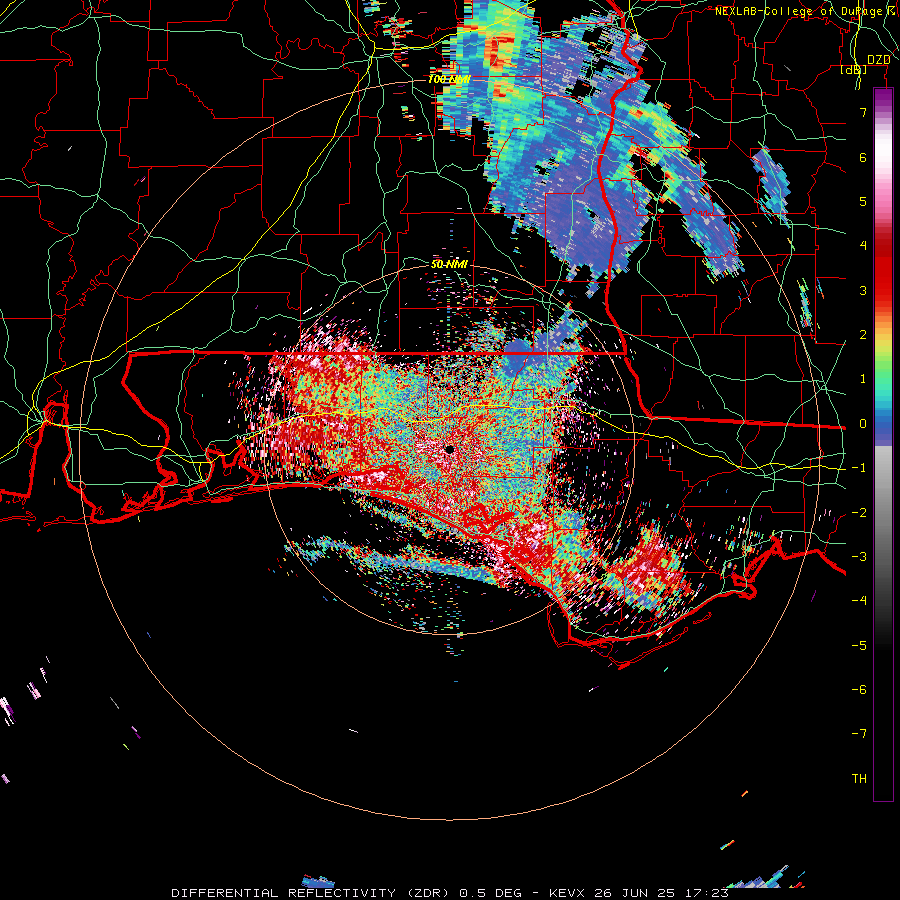Click the 26 JUN 25 date in the caption

click(637, 893)
